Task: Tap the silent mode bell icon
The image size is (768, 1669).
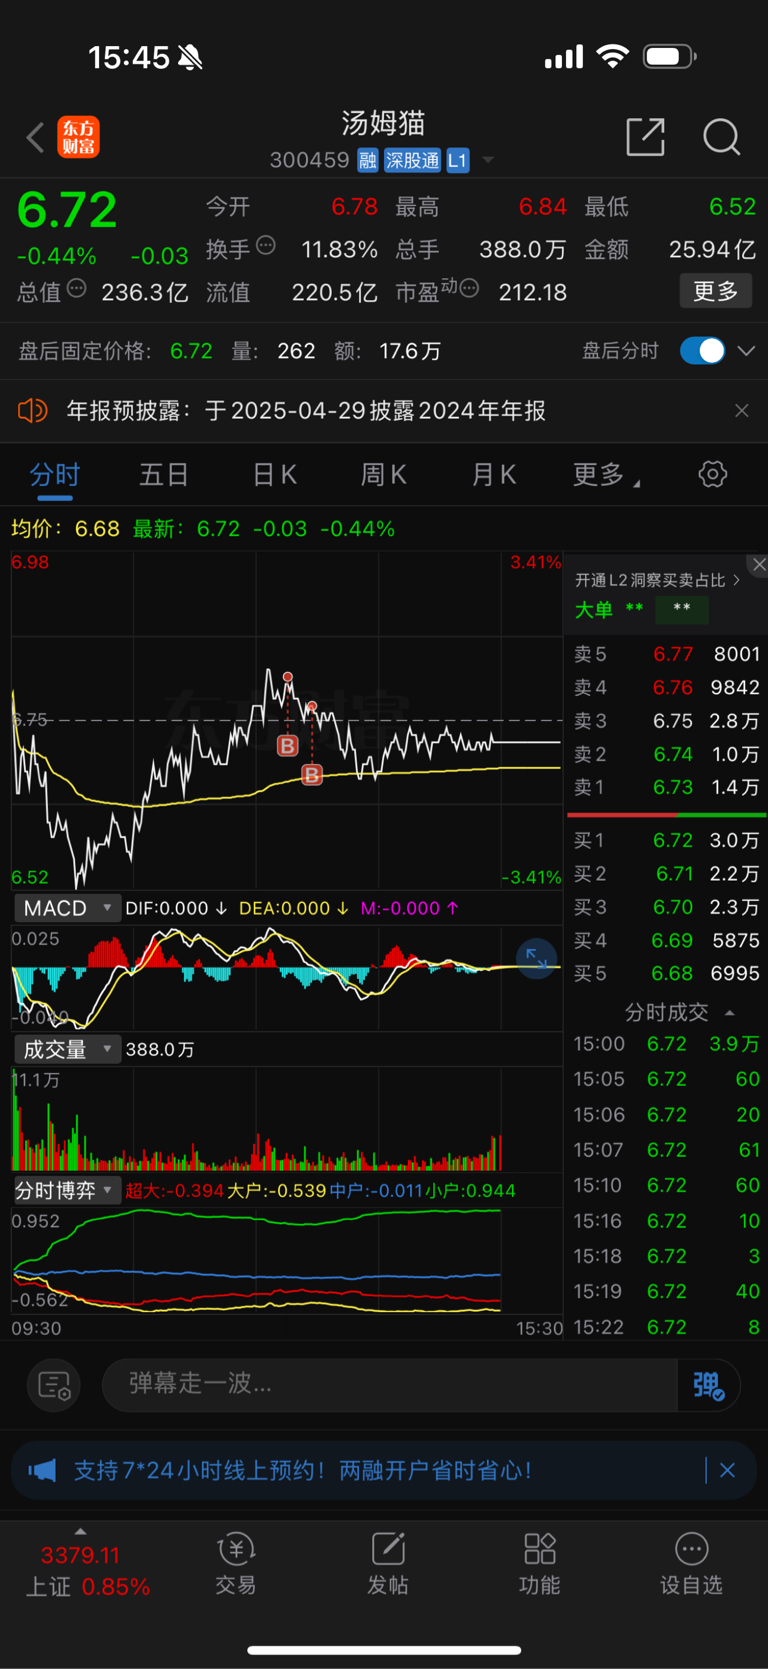Action: [190, 58]
